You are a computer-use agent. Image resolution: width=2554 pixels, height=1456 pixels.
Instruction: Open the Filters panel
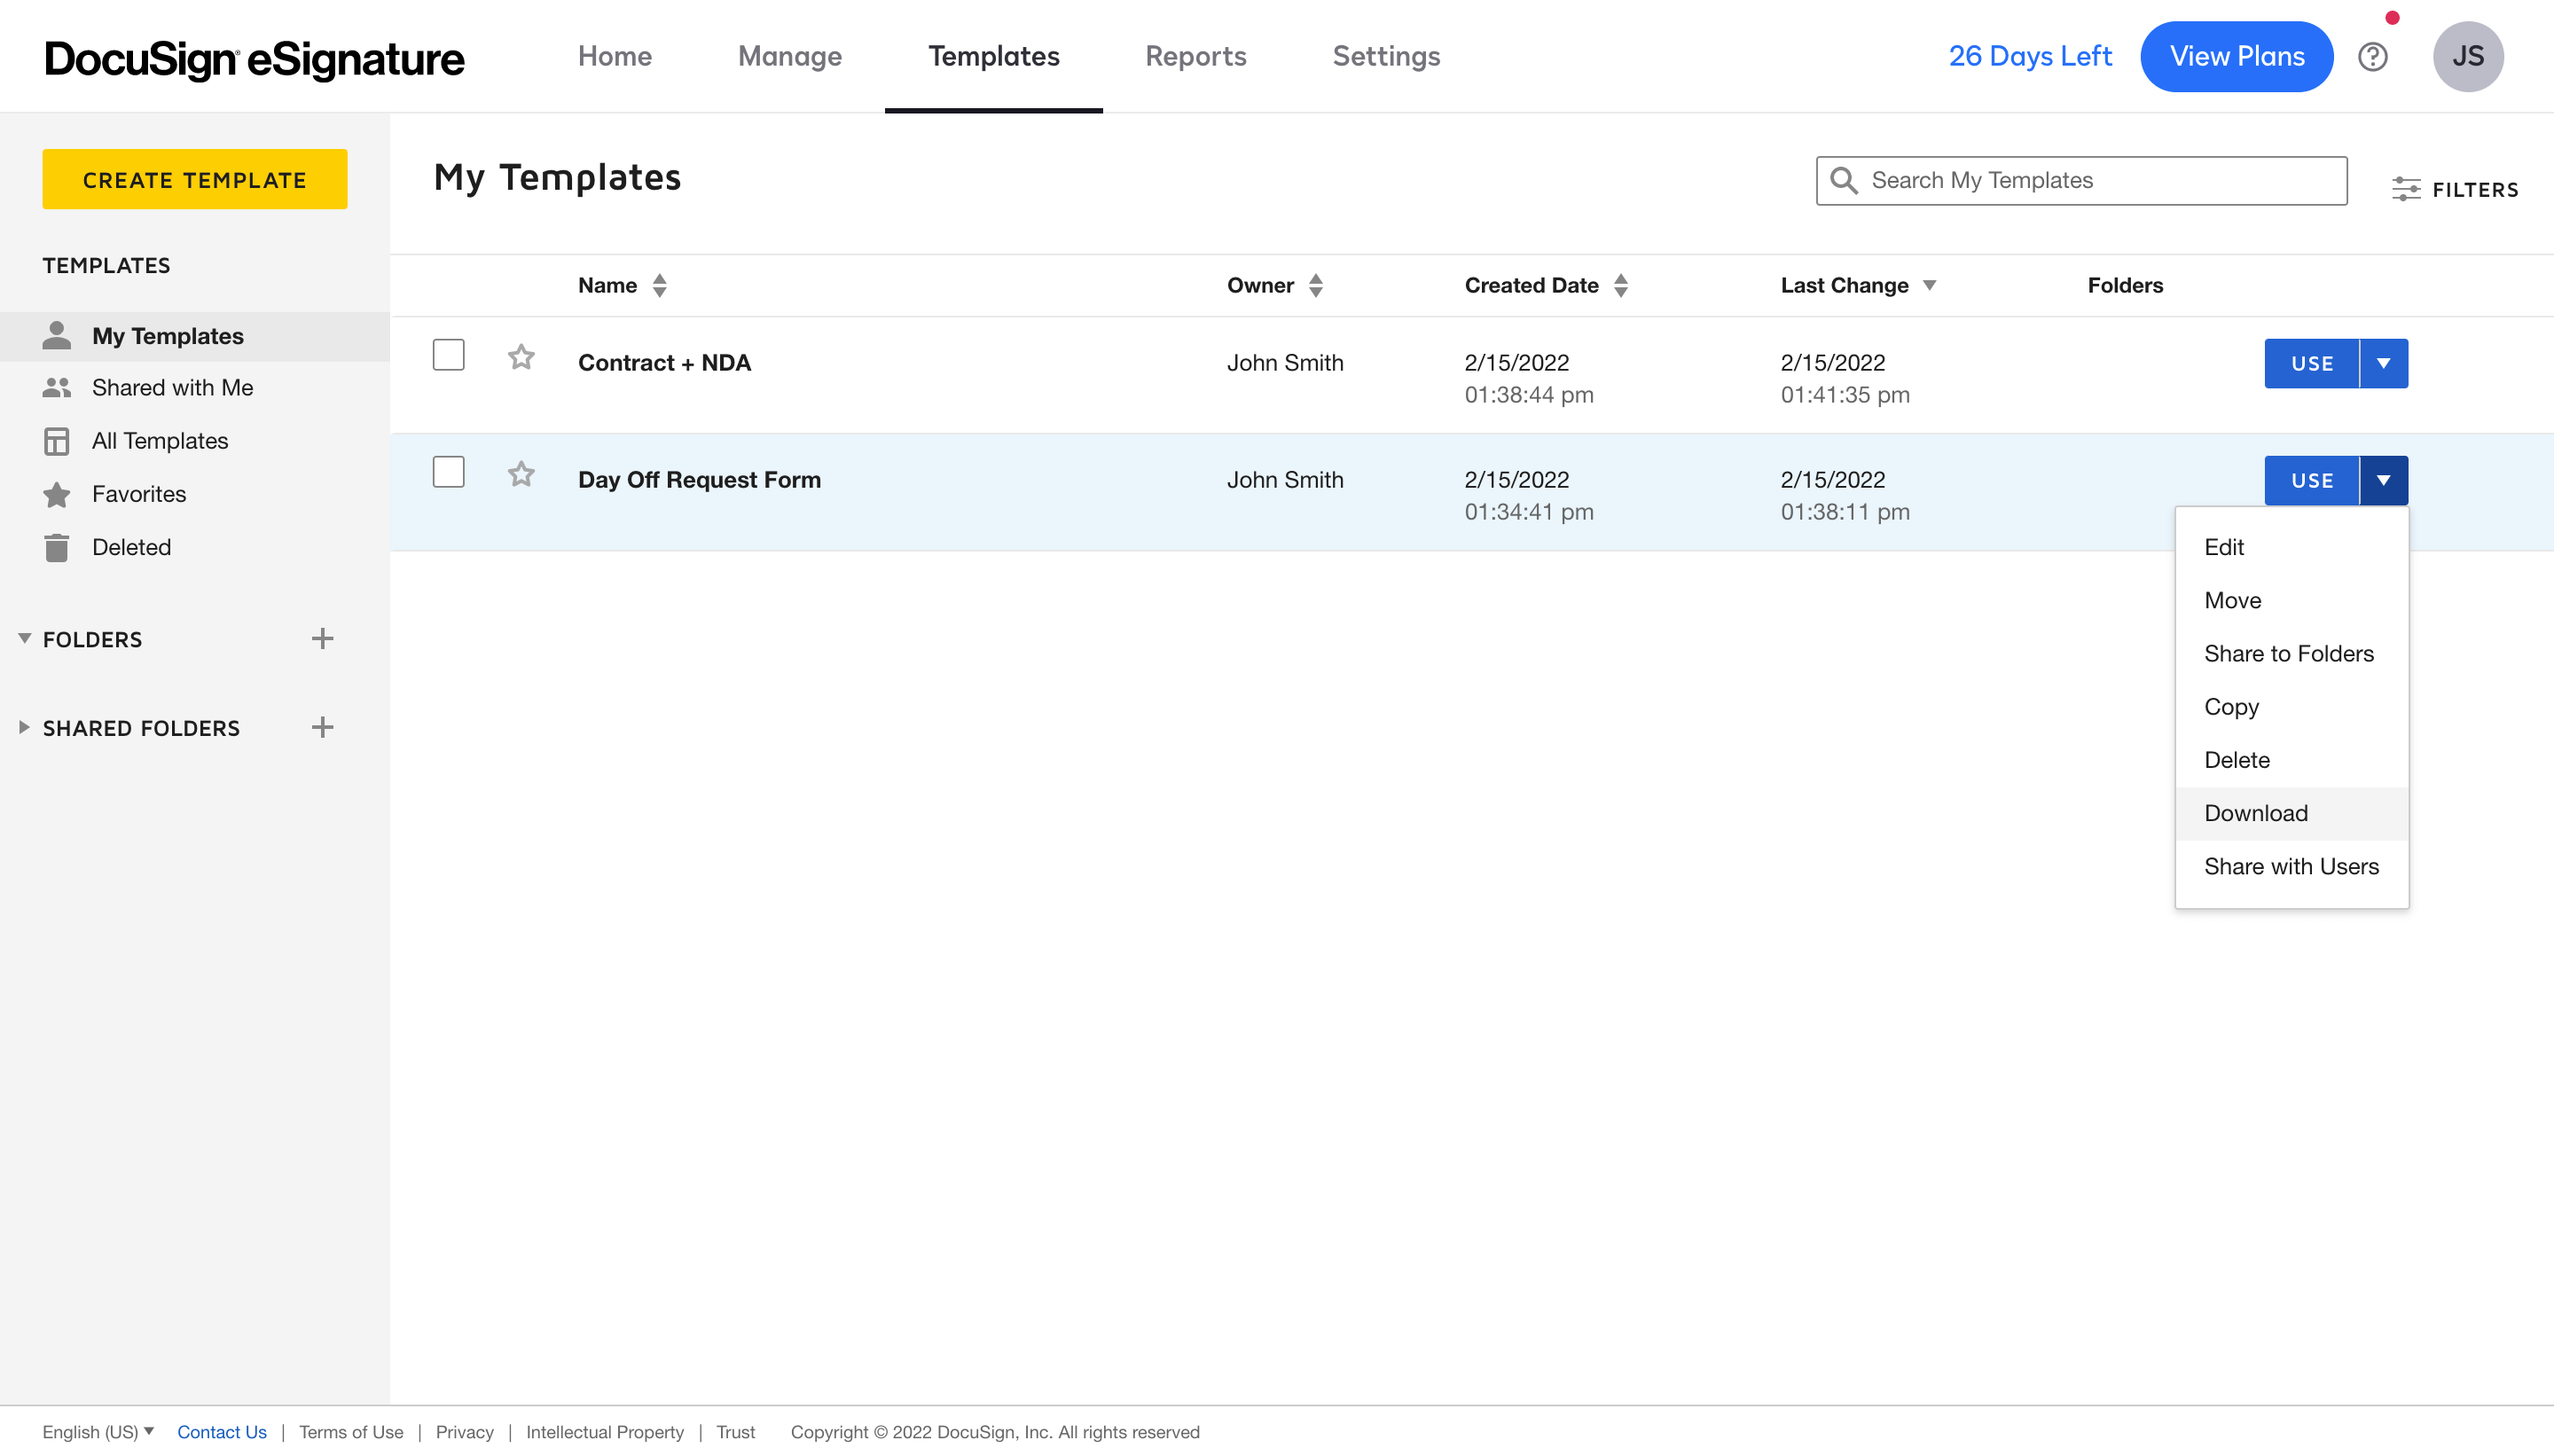(x=2455, y=189)
